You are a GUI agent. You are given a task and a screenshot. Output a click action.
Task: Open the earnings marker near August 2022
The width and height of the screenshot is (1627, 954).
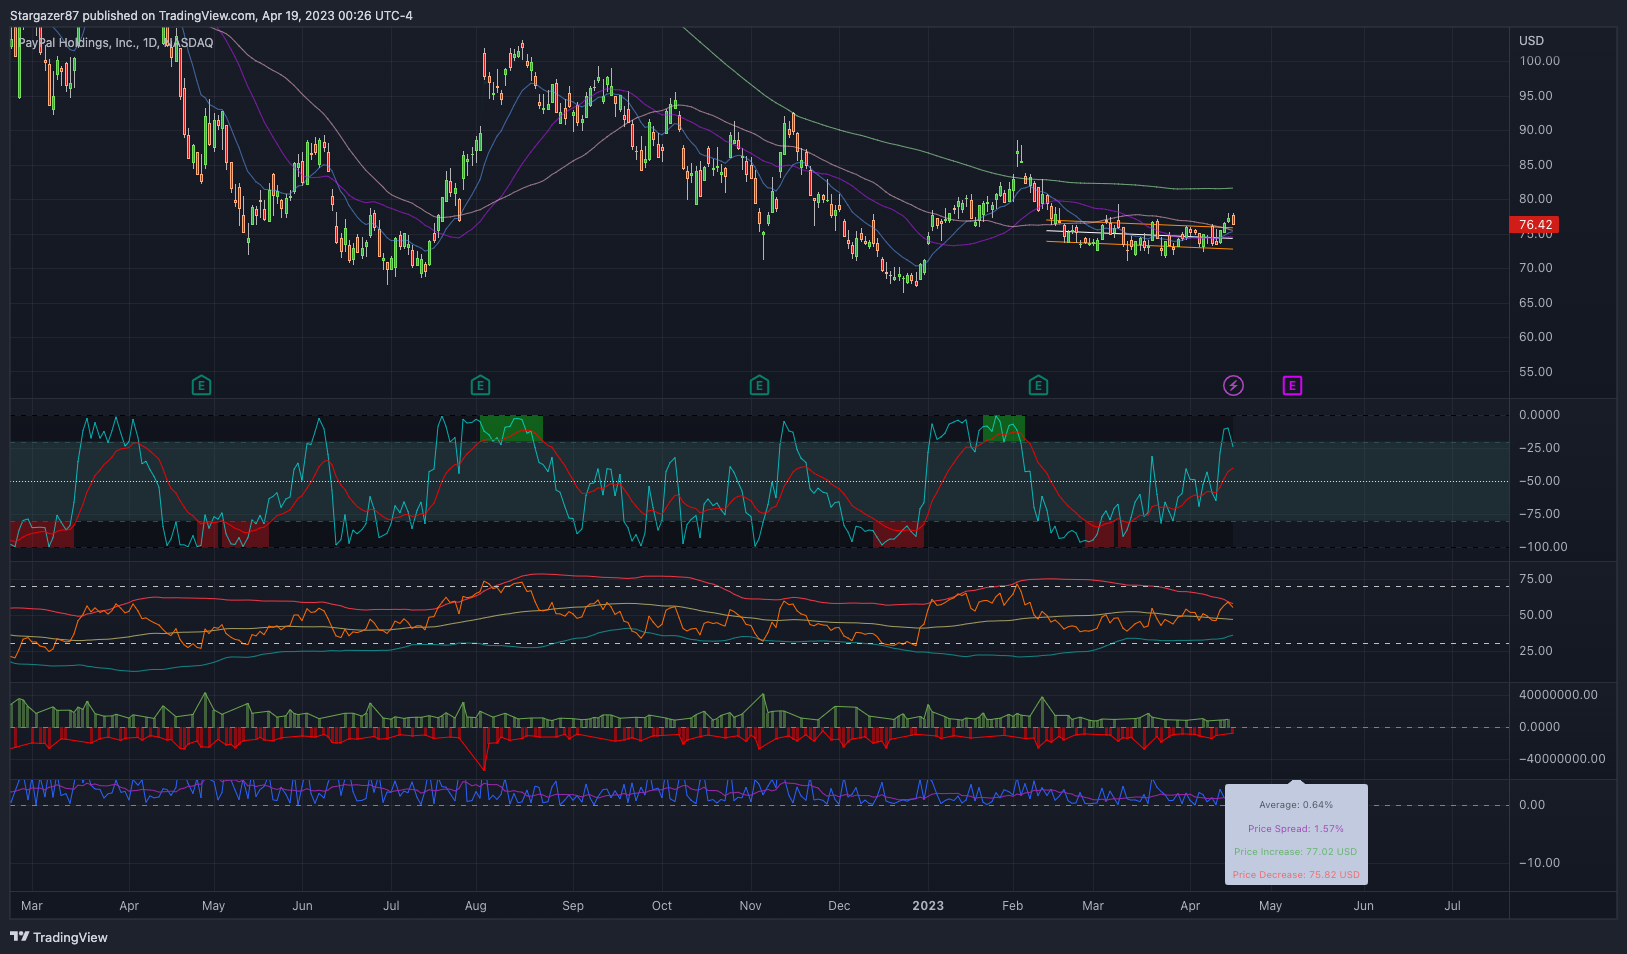pyautogui.click(x=480, y=385)
